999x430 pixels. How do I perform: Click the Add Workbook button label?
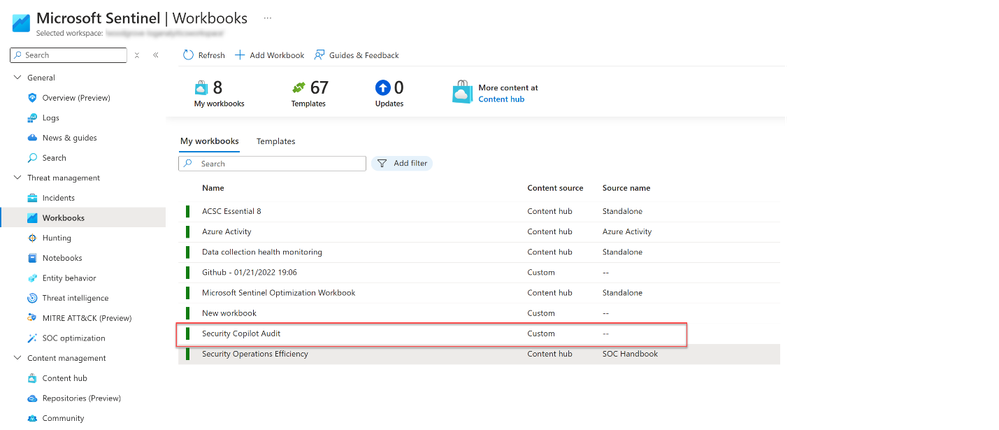tap(277, 55)
